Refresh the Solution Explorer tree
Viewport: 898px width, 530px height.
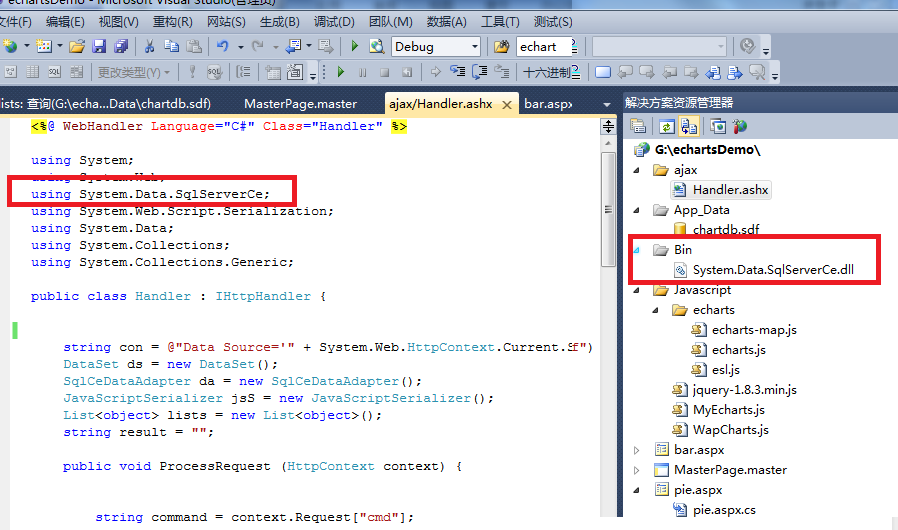666,126
